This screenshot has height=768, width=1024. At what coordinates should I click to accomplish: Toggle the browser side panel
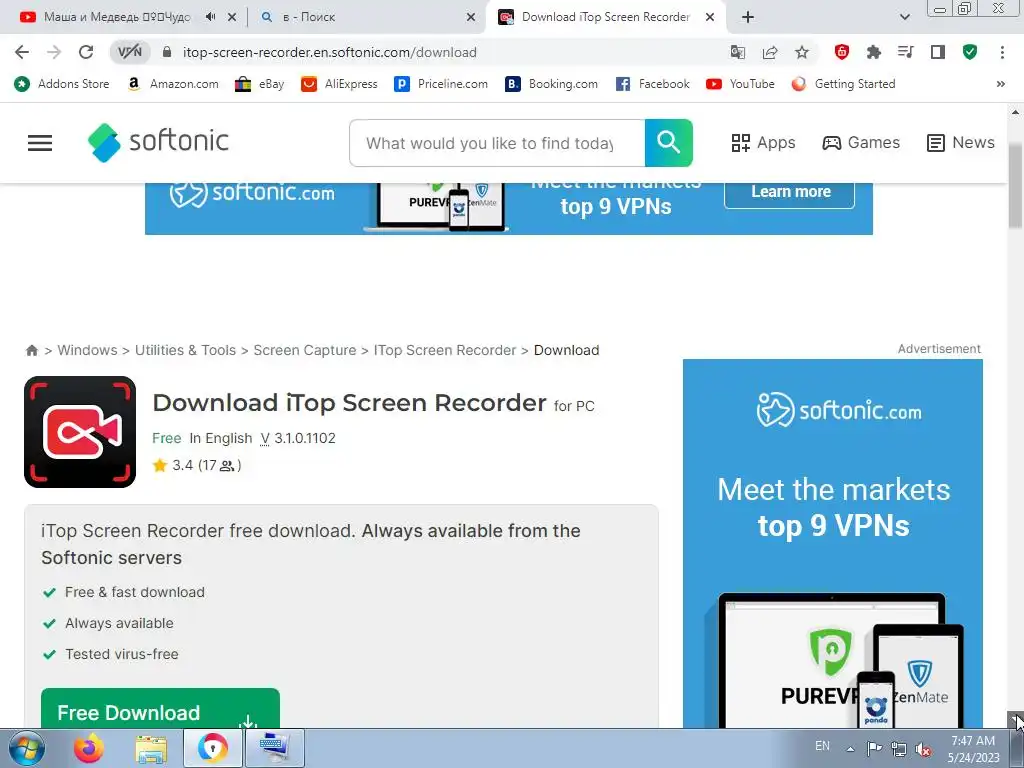point(938,52)
